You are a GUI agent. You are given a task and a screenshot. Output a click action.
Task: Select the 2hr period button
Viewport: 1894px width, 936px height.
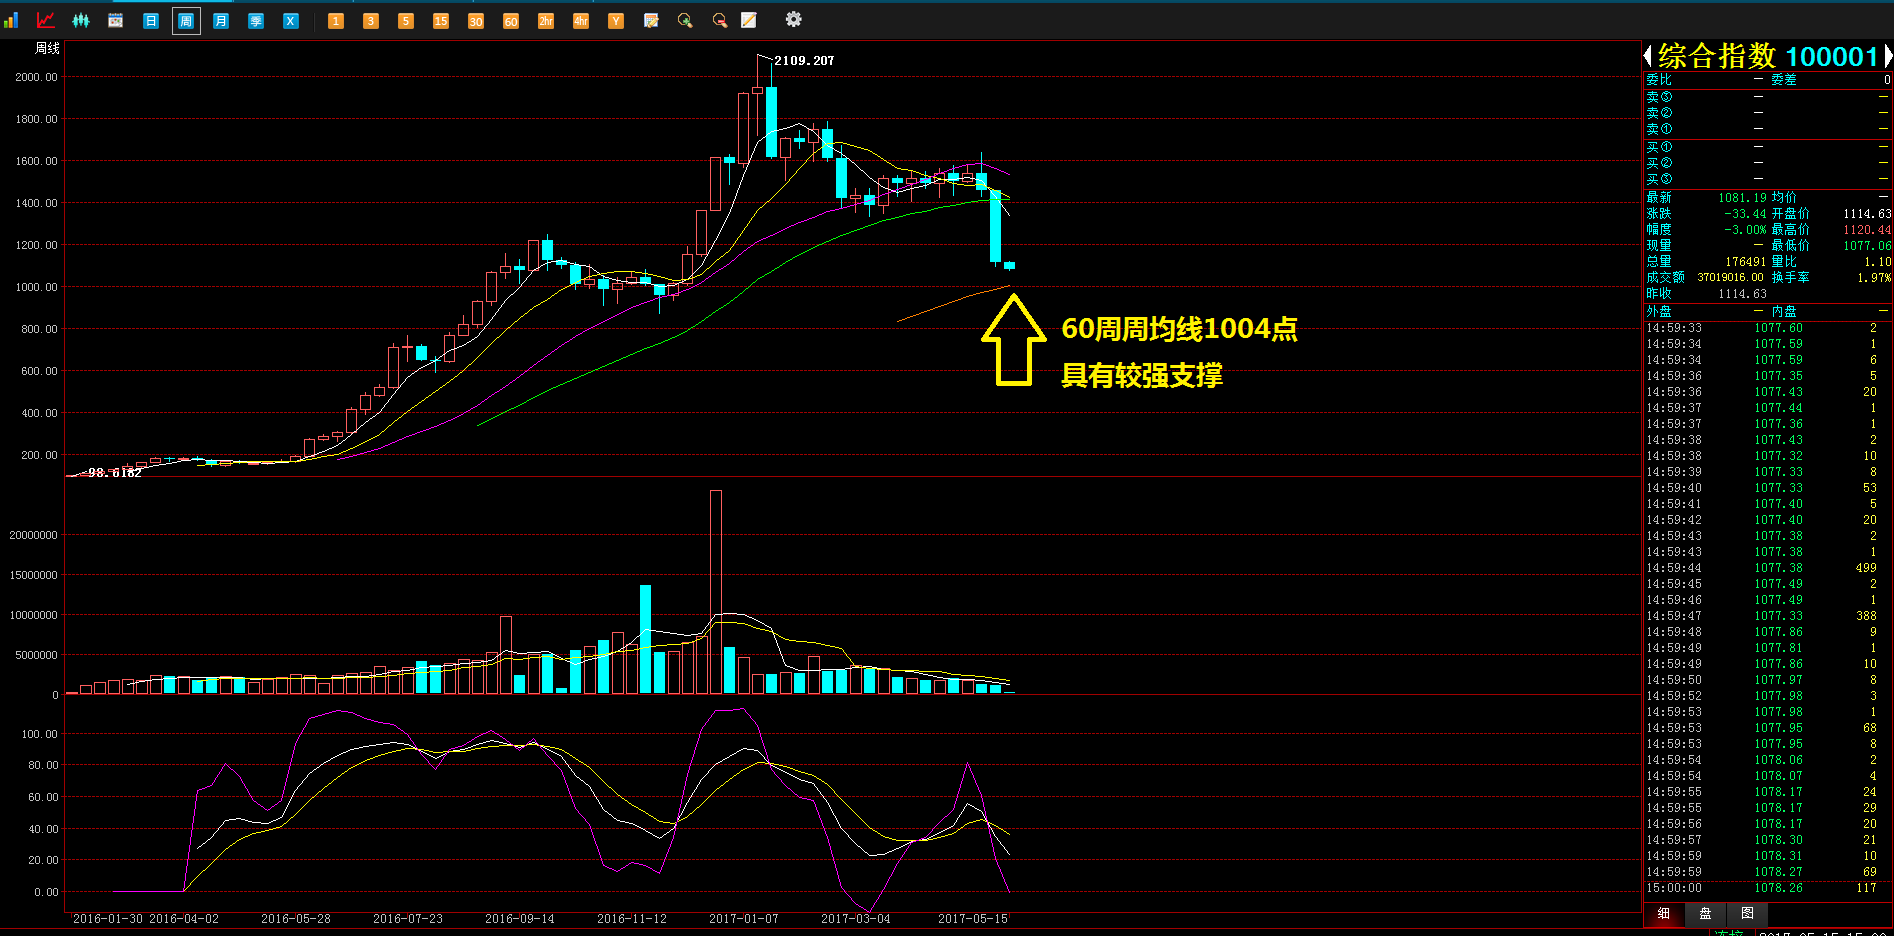[546, 20]
